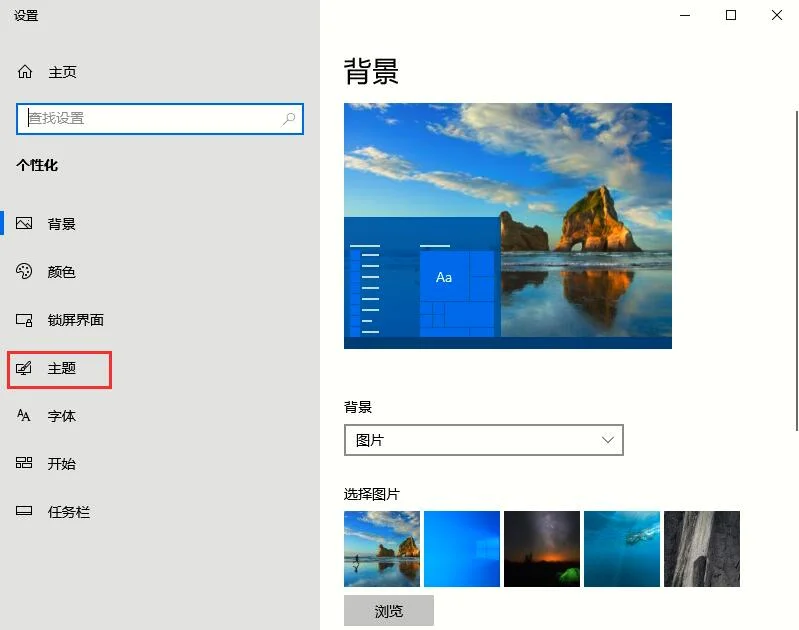Choose the blue Windows logo wallpaper thumbnail
This screenshot has width=799, height=630.
[x=462, y=549]
